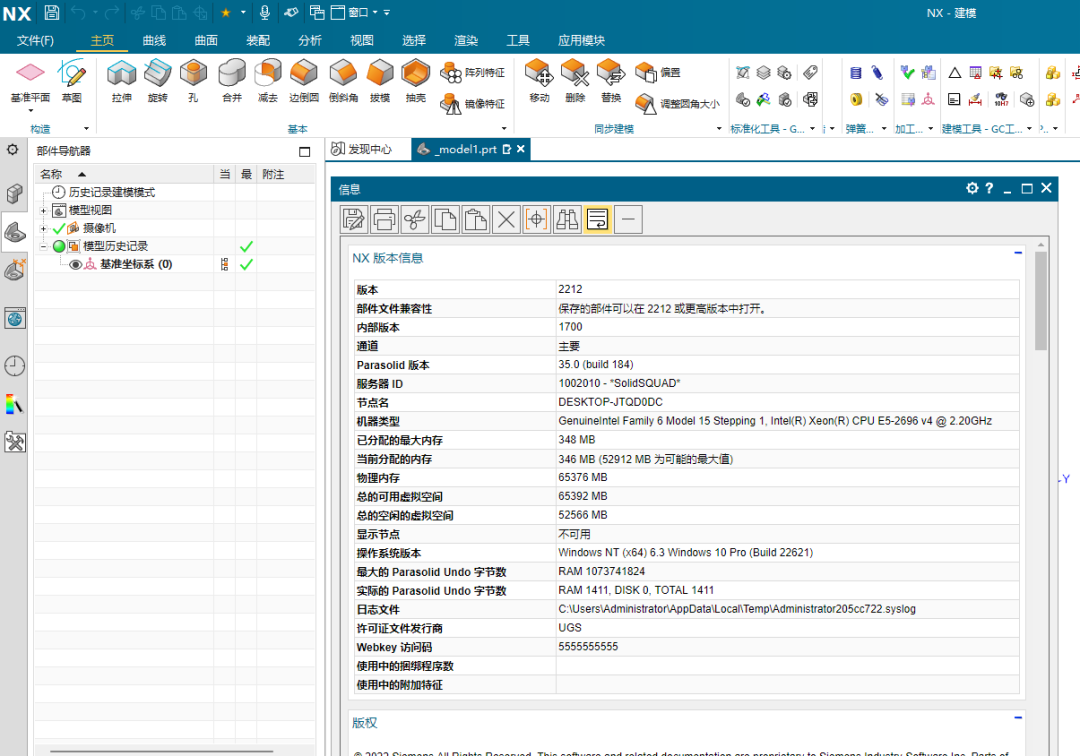Open the 构造 group dropdown arrow
The image size is (1080, 756).
87,129
